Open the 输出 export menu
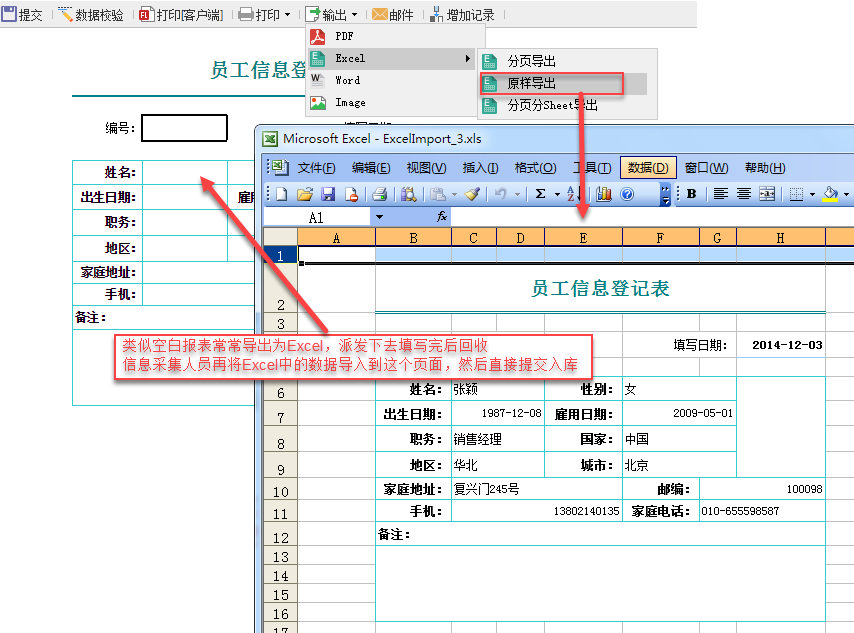854x633 pixels. [326, 15]
